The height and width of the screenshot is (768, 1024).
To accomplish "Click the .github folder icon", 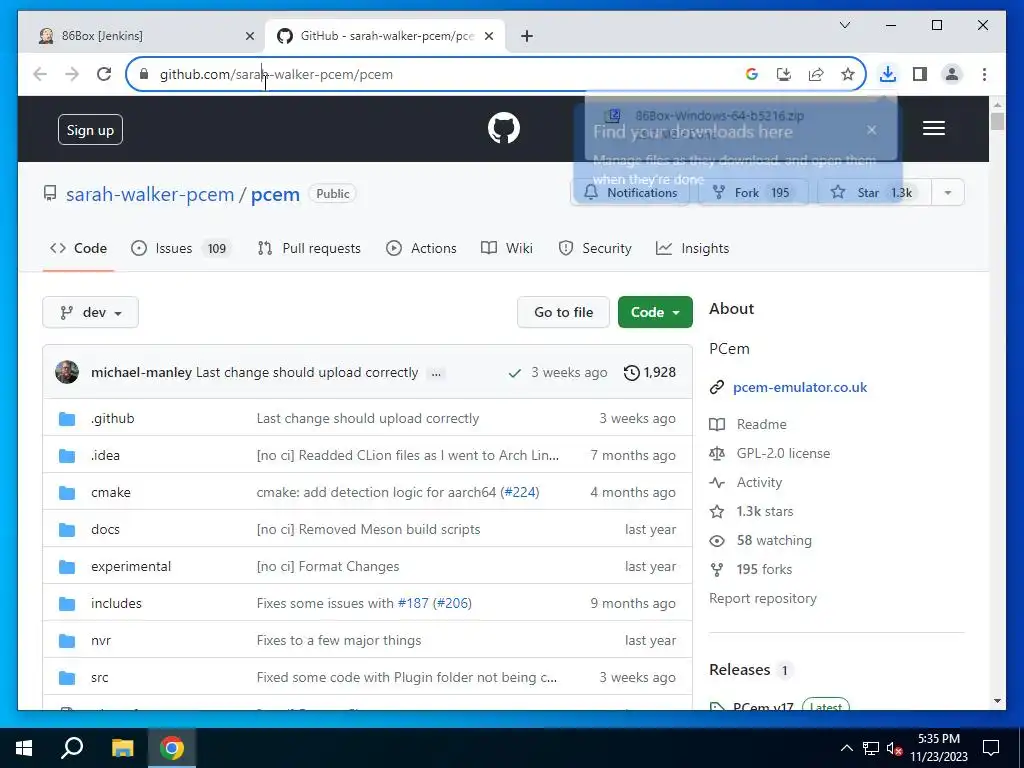I will (x=67, y=419).
